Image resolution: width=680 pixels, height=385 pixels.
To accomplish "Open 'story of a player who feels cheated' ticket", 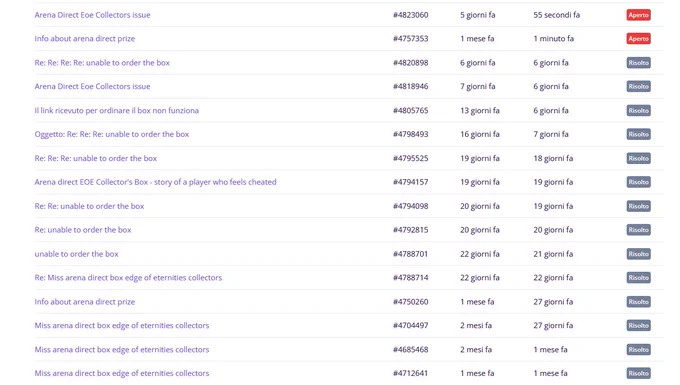I will tap(155, 182).
